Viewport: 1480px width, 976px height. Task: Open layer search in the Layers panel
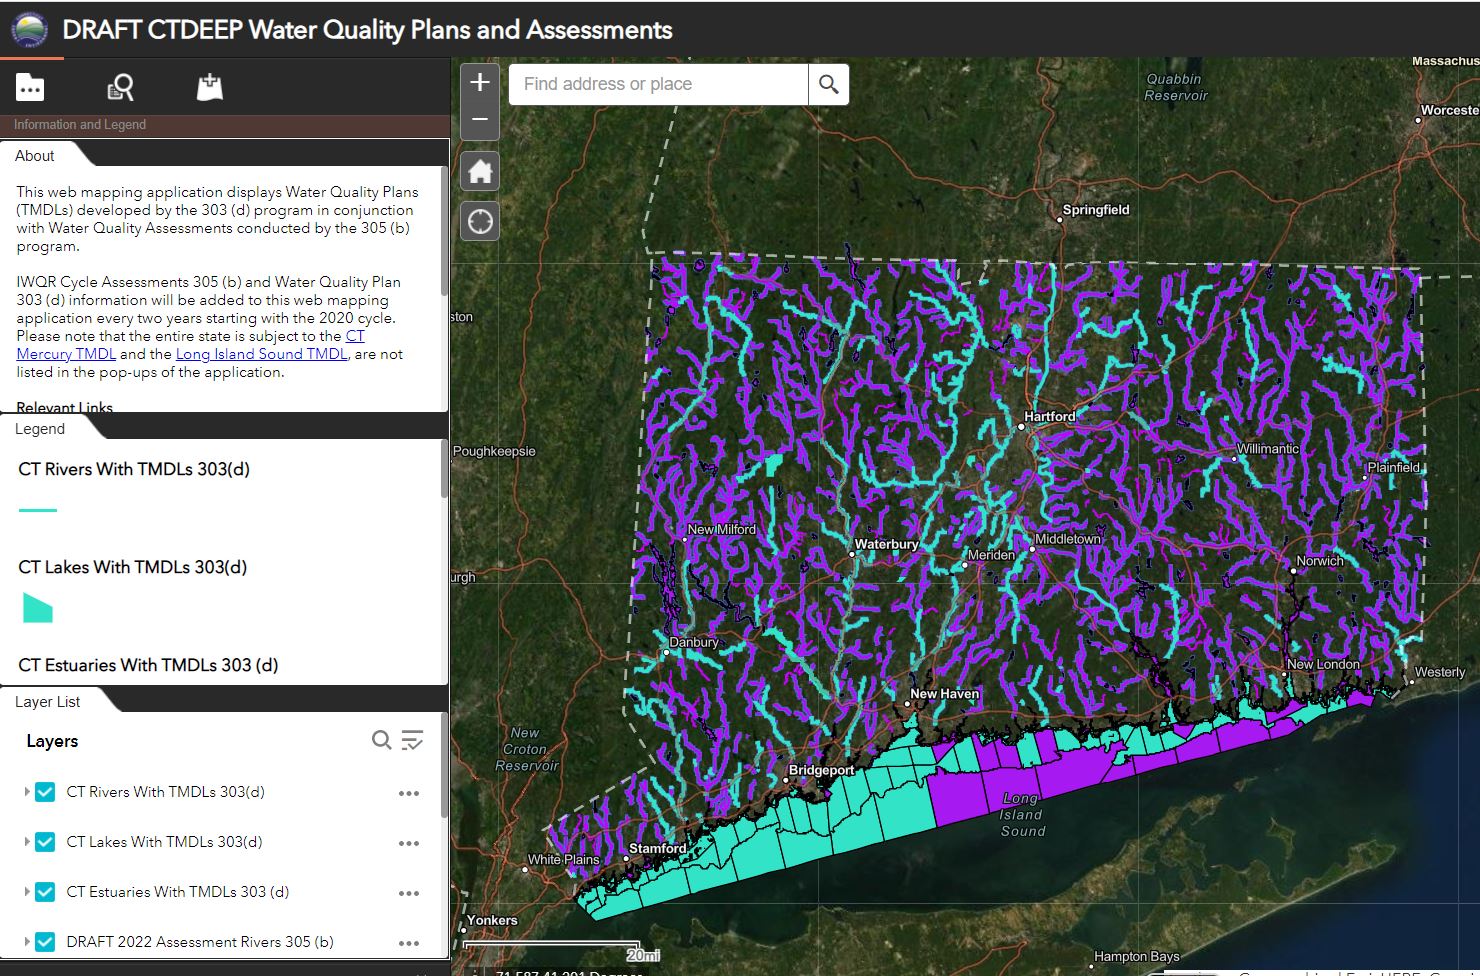[x=381, y=740]
